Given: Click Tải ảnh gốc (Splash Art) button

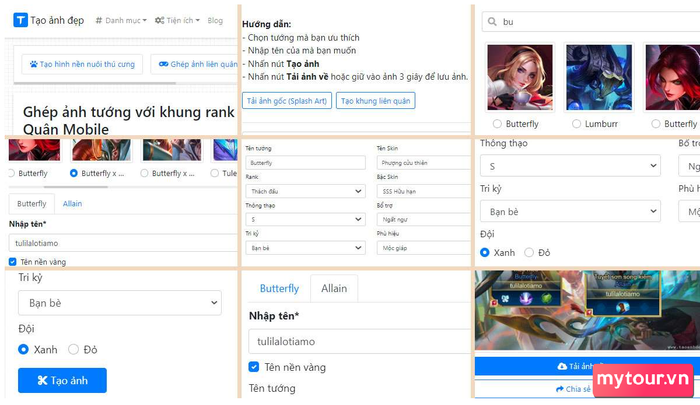Looking at the screenshot, I should pos(287,100).
